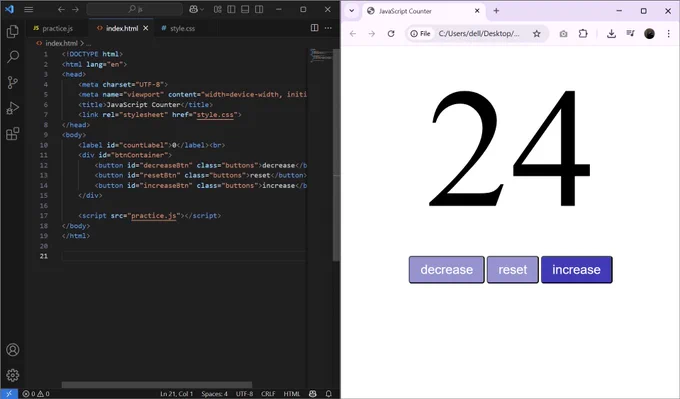680x399 pixels.
Task: Follow the style.css link on line 7
Action: tap(215, 115)
